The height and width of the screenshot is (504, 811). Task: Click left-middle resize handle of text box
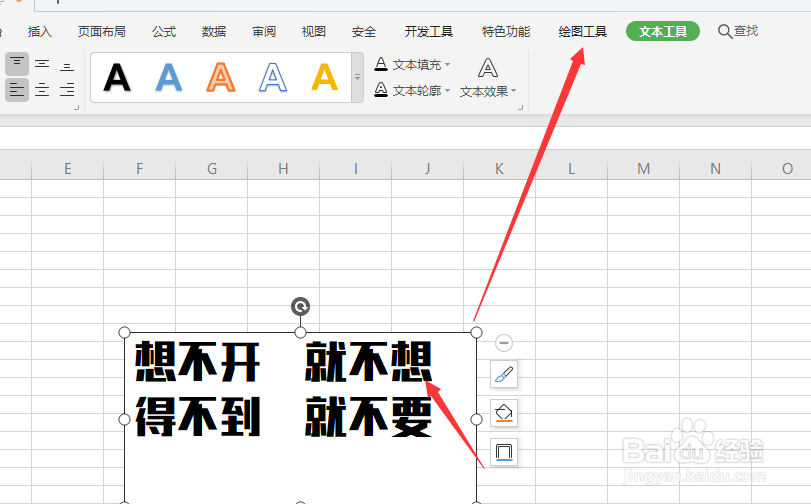point(125,419)
